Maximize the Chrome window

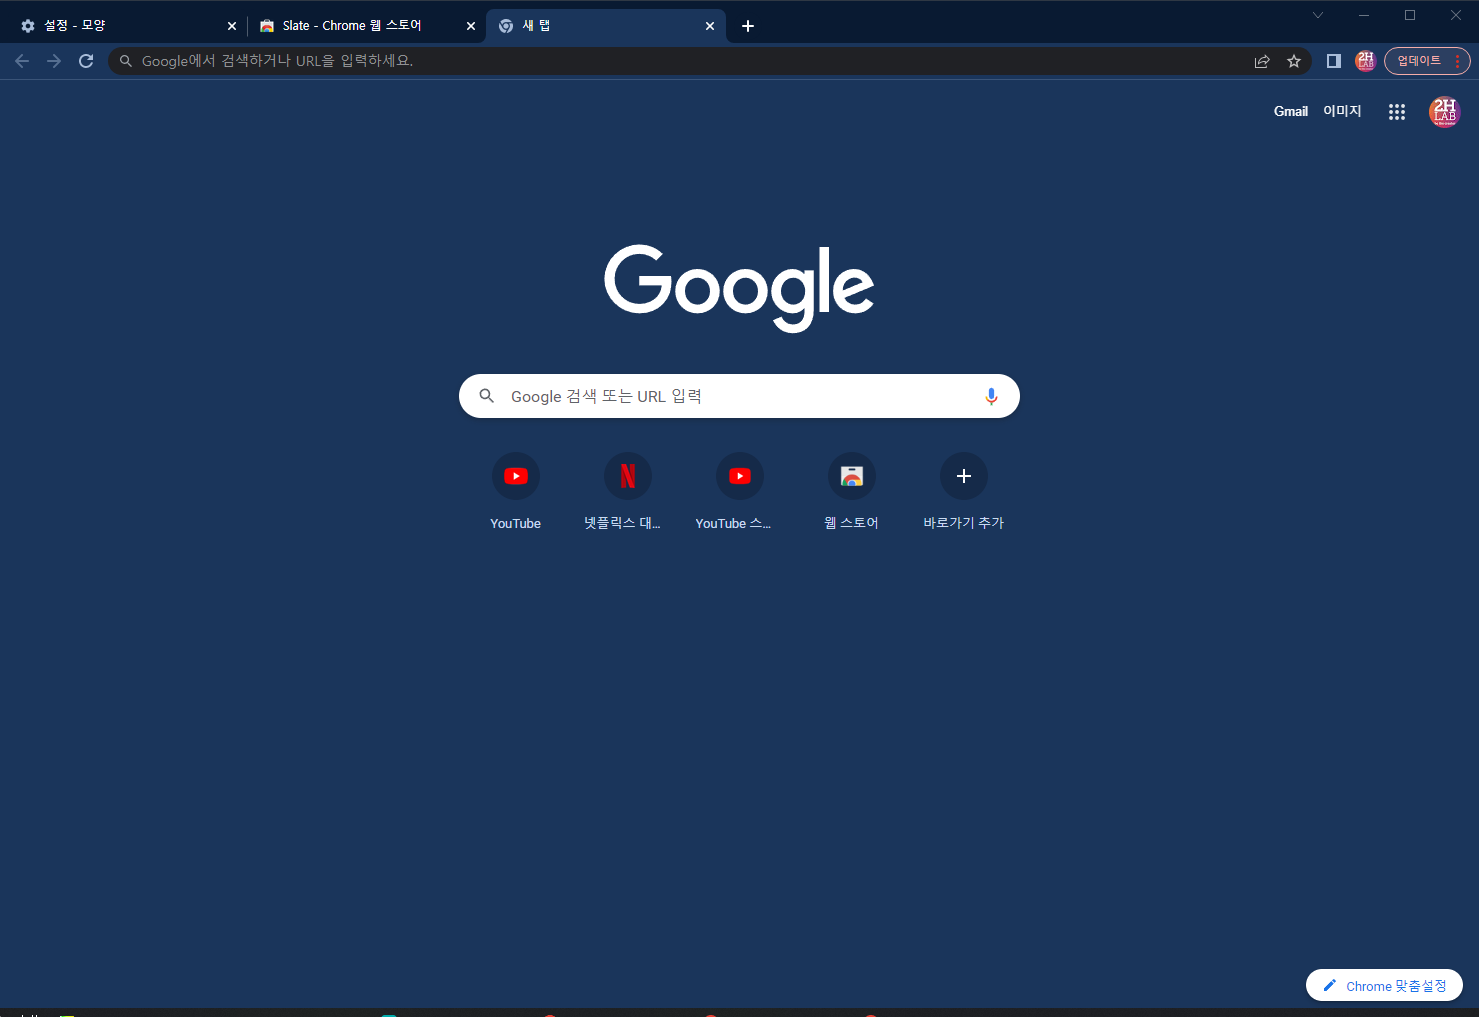pyautogui.click(x=1410, y=15)
